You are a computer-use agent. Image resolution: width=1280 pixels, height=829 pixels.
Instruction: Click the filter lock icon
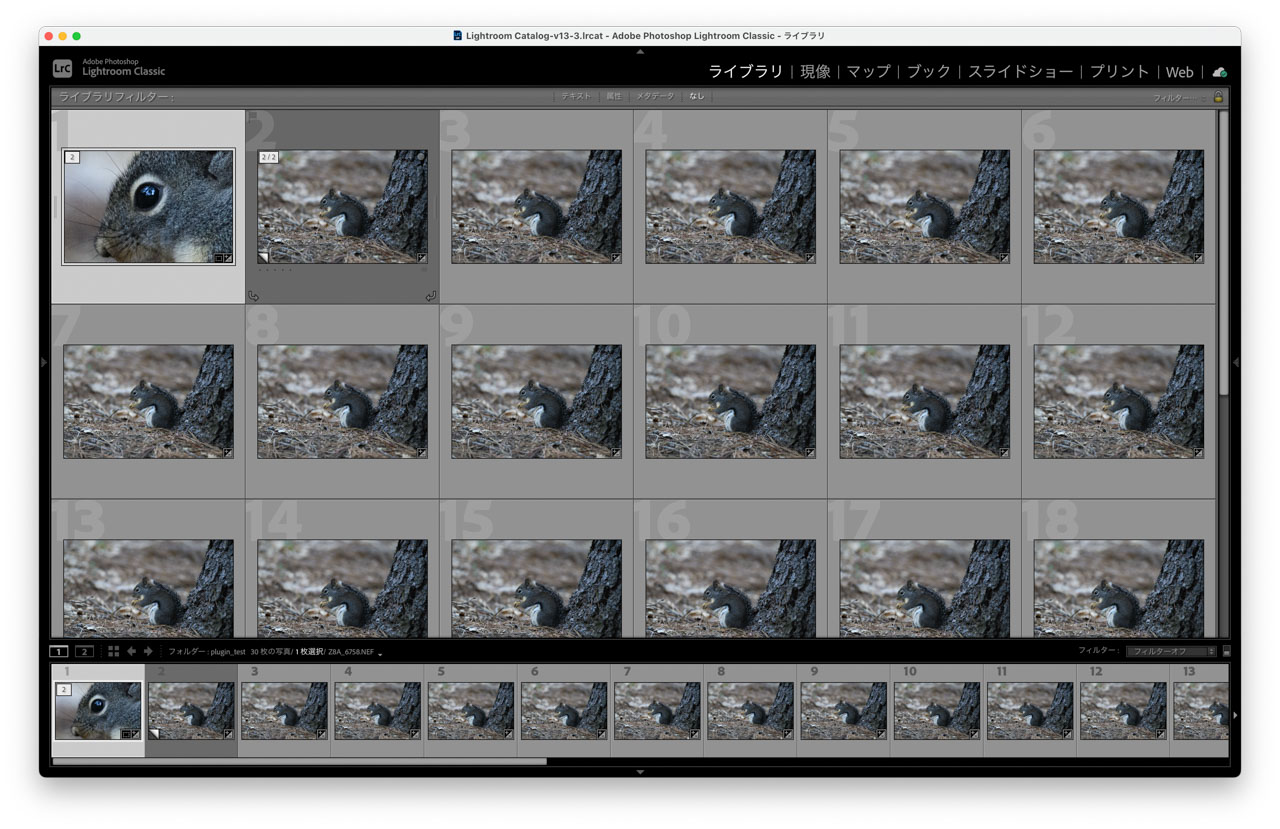point(1218,97)
